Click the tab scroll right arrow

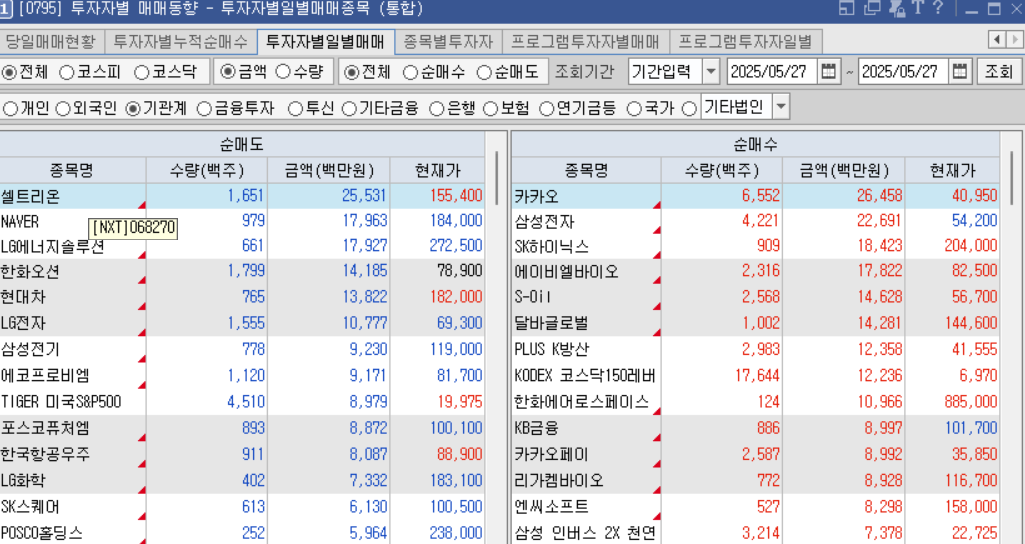[x=1015, y=40]
